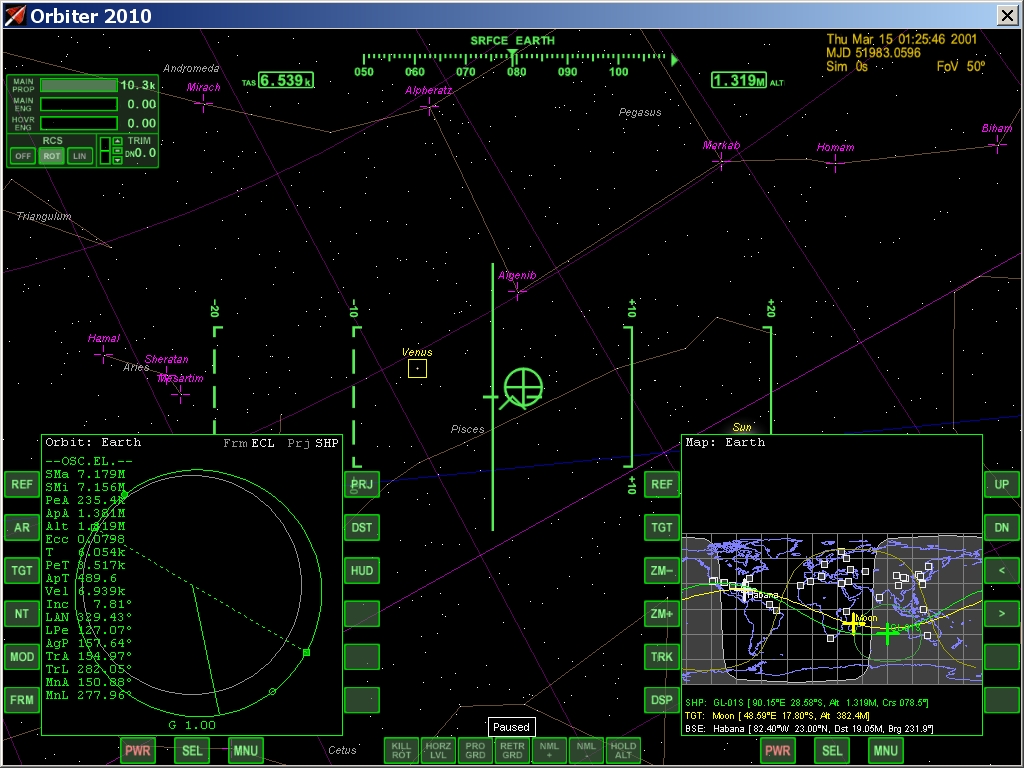Set RCS mode to ROT
The height and width of the screenshot is (768, 1024).
52,155
